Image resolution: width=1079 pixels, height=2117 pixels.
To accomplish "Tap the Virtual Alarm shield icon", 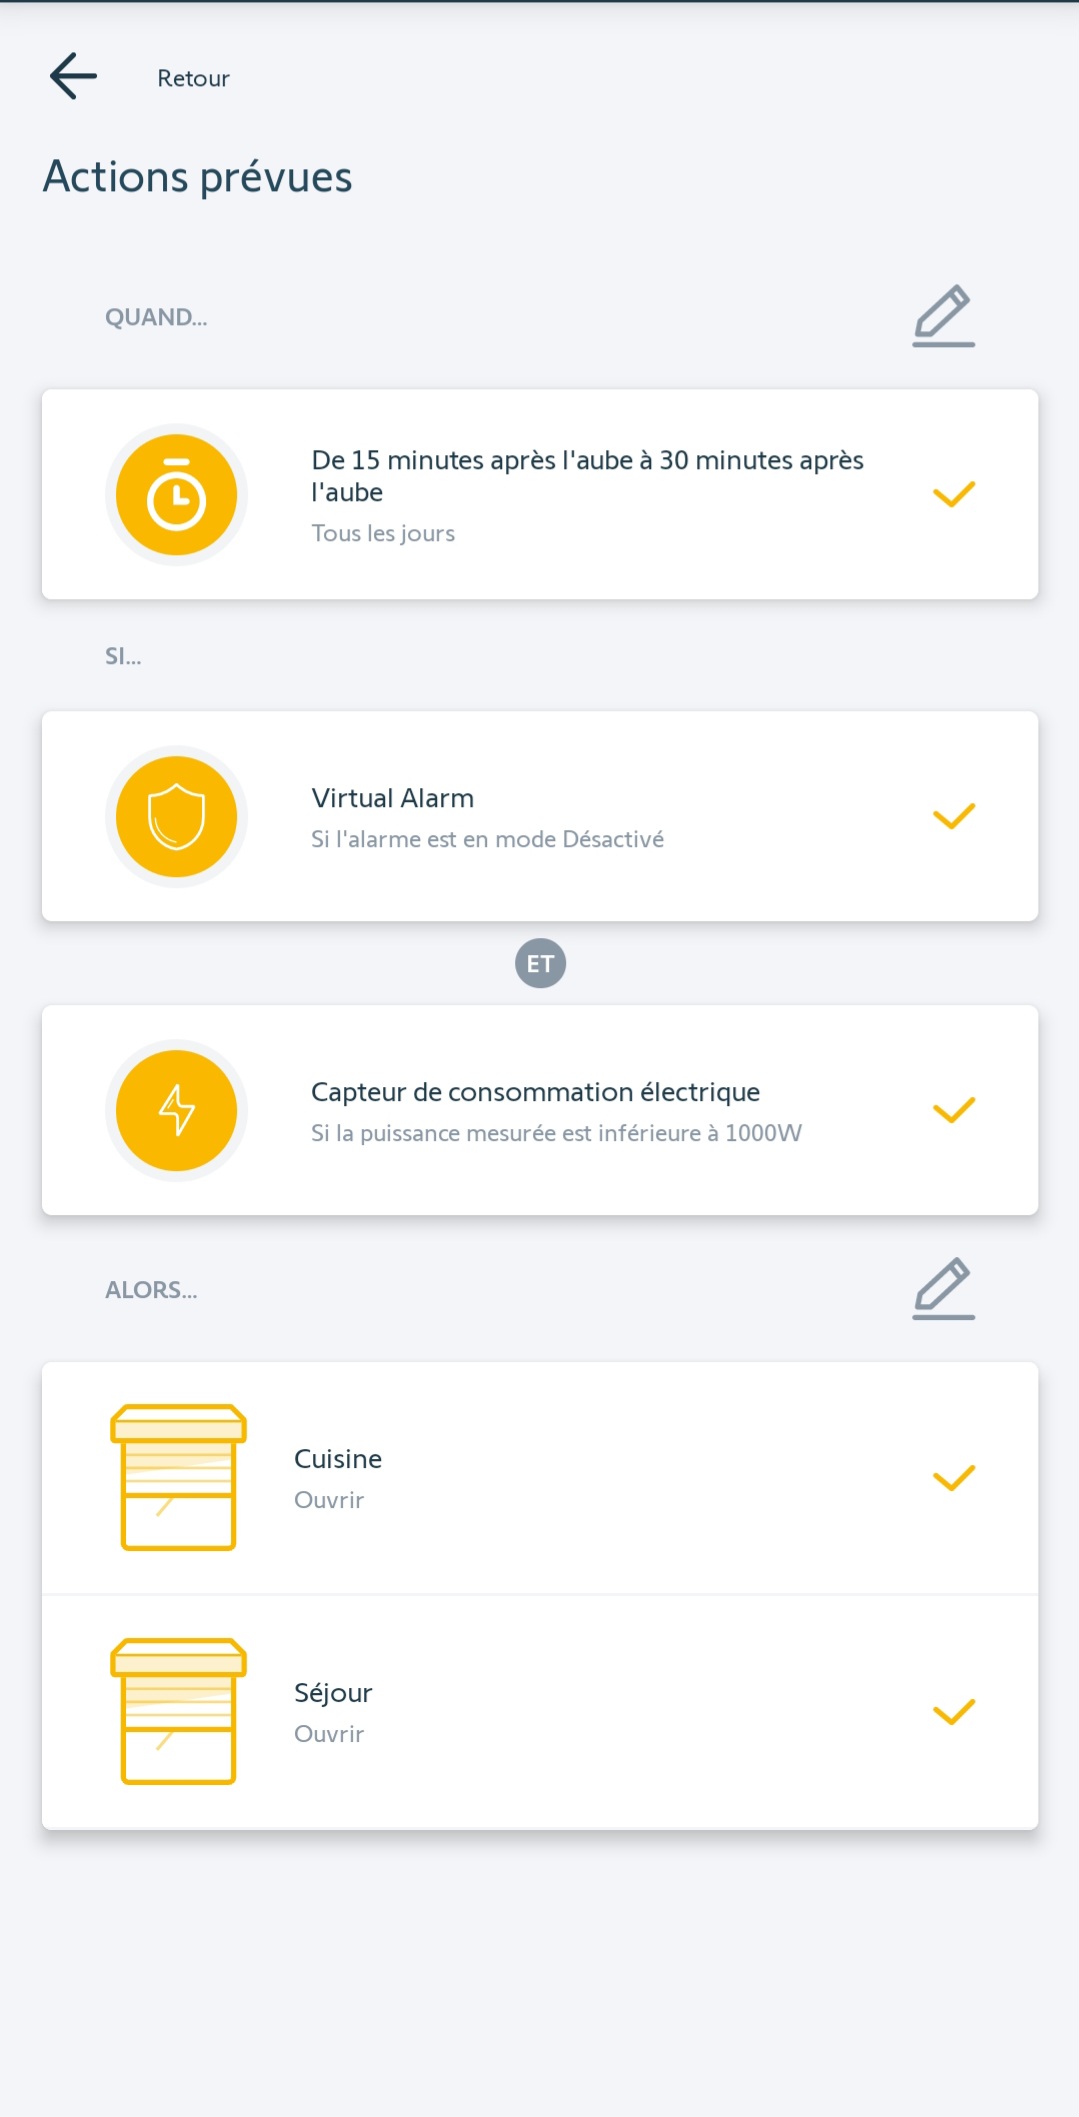I will [x=176, y=816].
